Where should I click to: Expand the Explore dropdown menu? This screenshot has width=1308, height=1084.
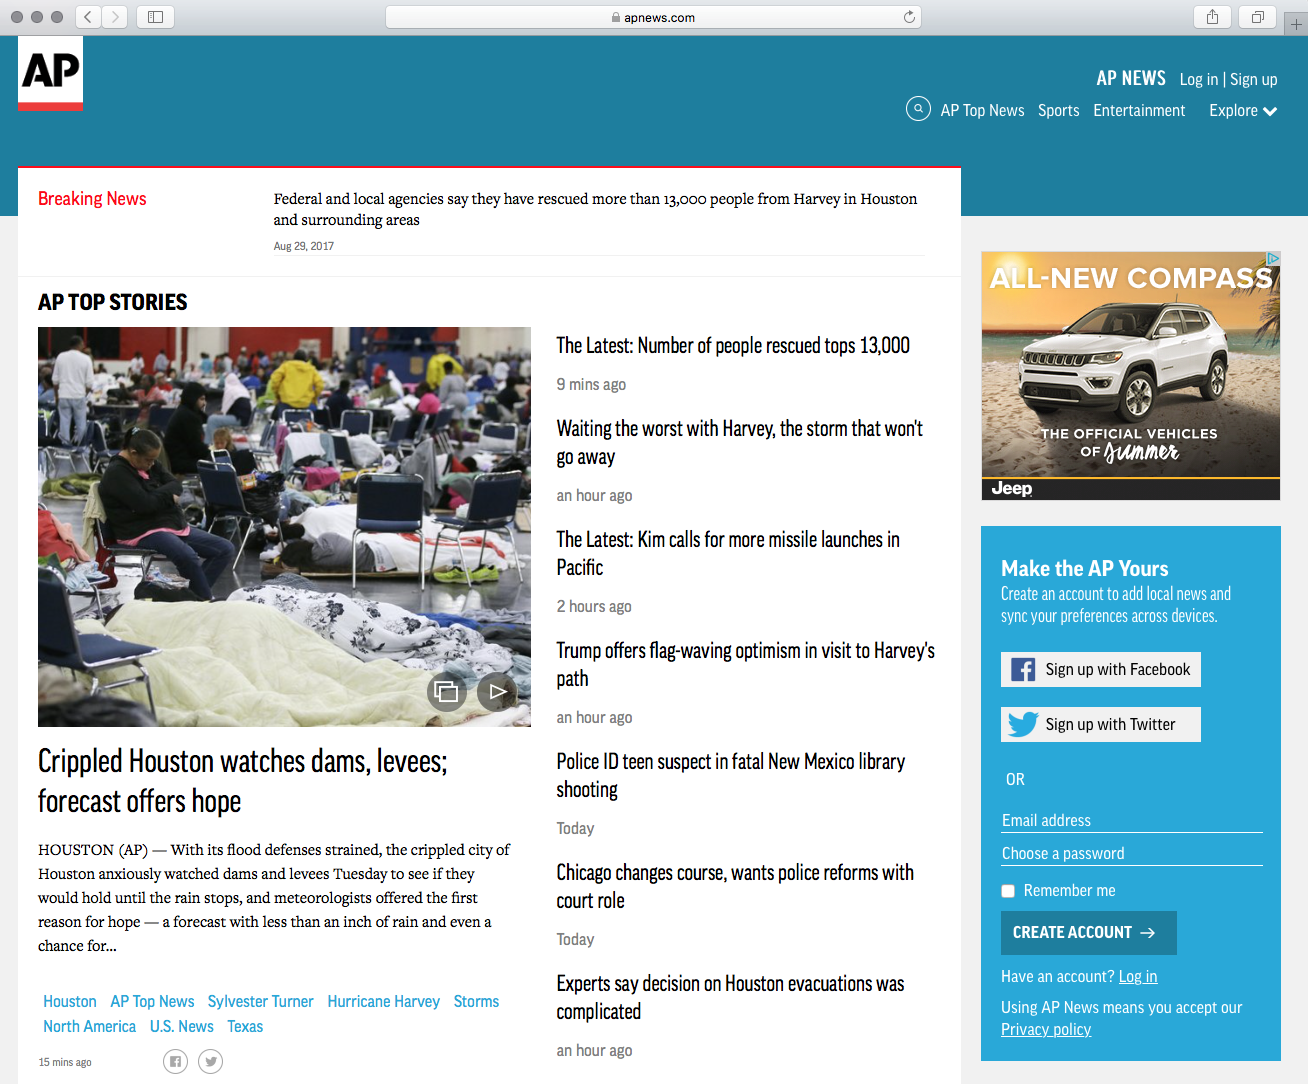[x=1243, y=111]
